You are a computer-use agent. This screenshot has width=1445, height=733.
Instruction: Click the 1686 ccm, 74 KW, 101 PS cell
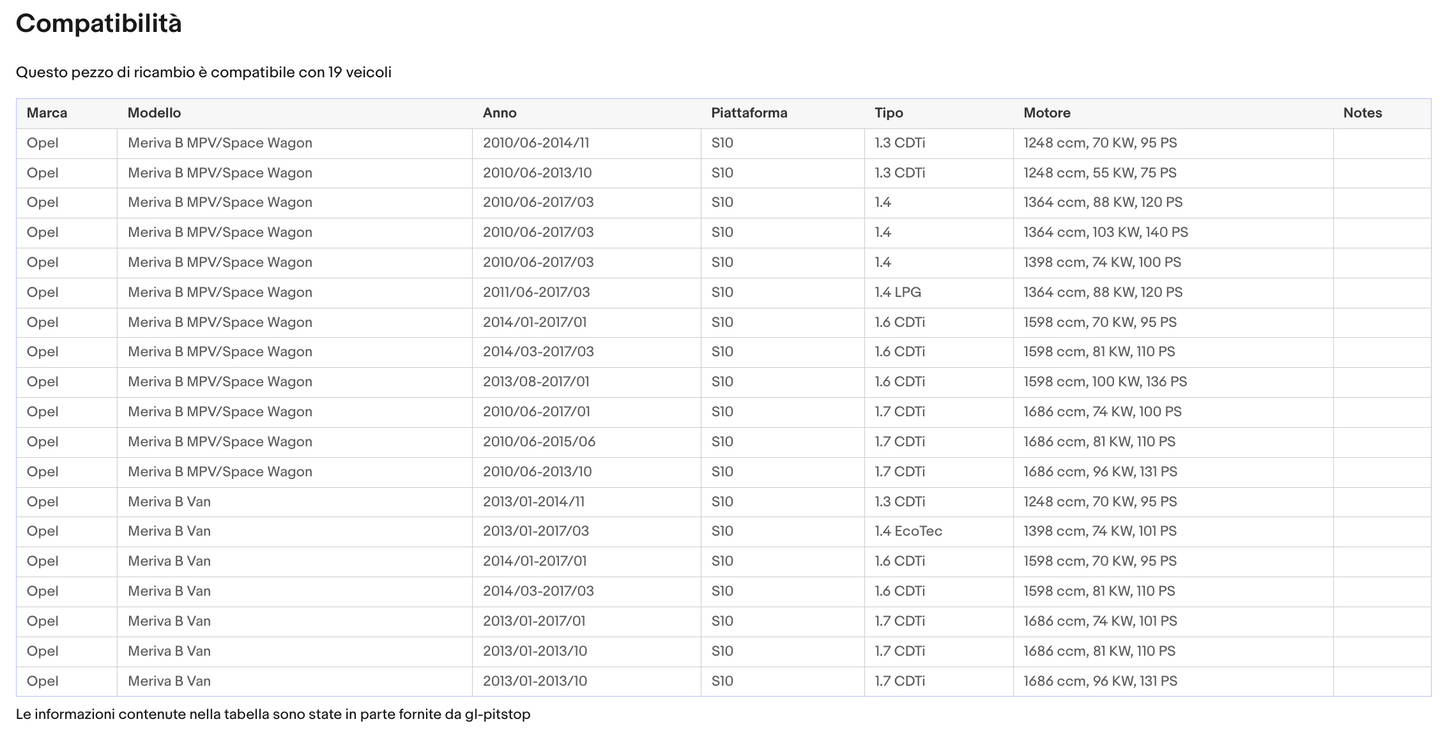tap(1100, 621)
